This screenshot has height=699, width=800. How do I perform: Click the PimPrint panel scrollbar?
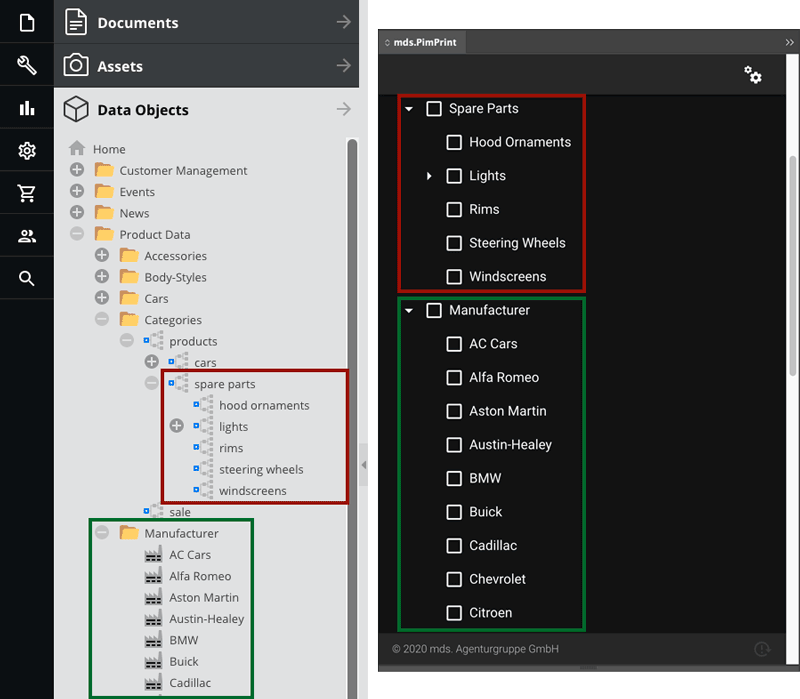(792, 265)
